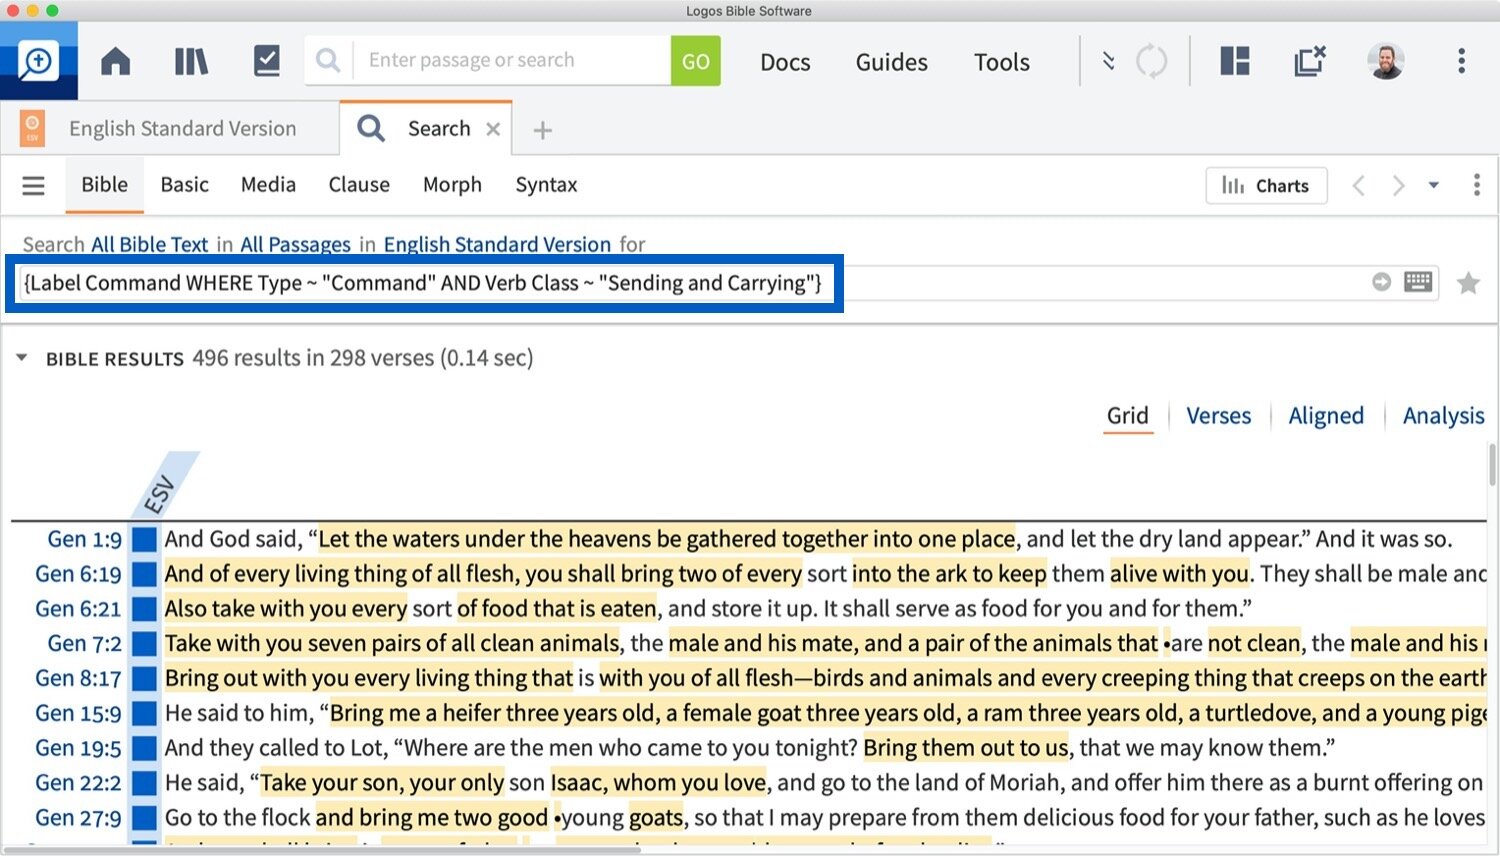
Task: Open the user profile avatar
Action: click(1386, 61)
